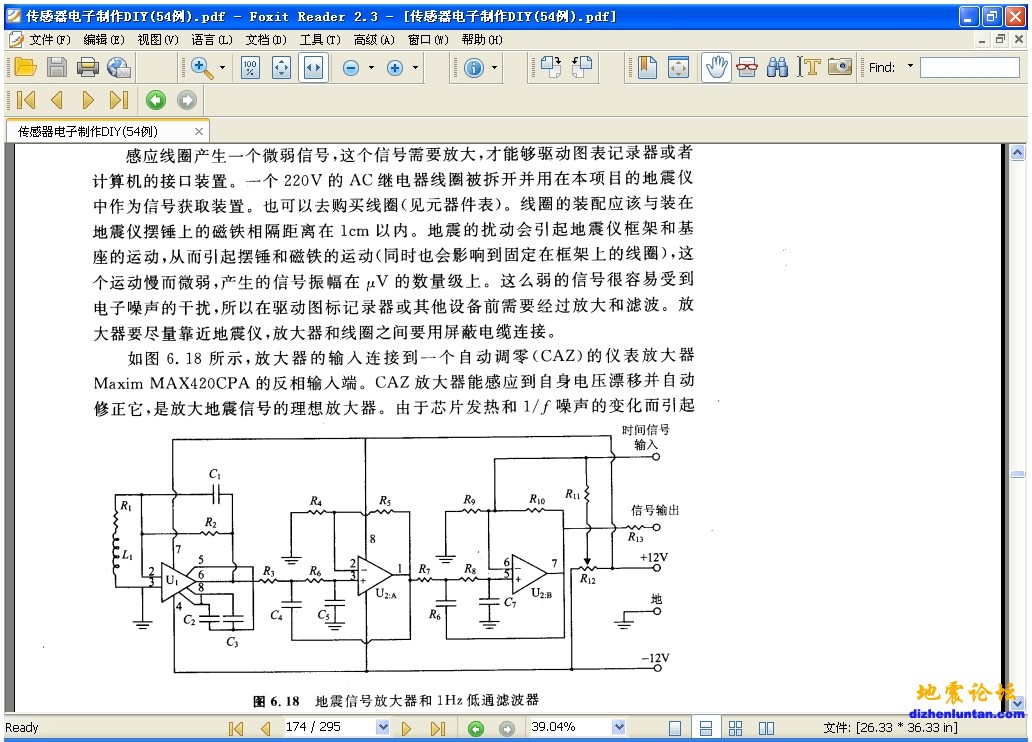Click the vertical scrollbar thumb
Screen dimensions: 1032x742
(x=1018, y=474)
